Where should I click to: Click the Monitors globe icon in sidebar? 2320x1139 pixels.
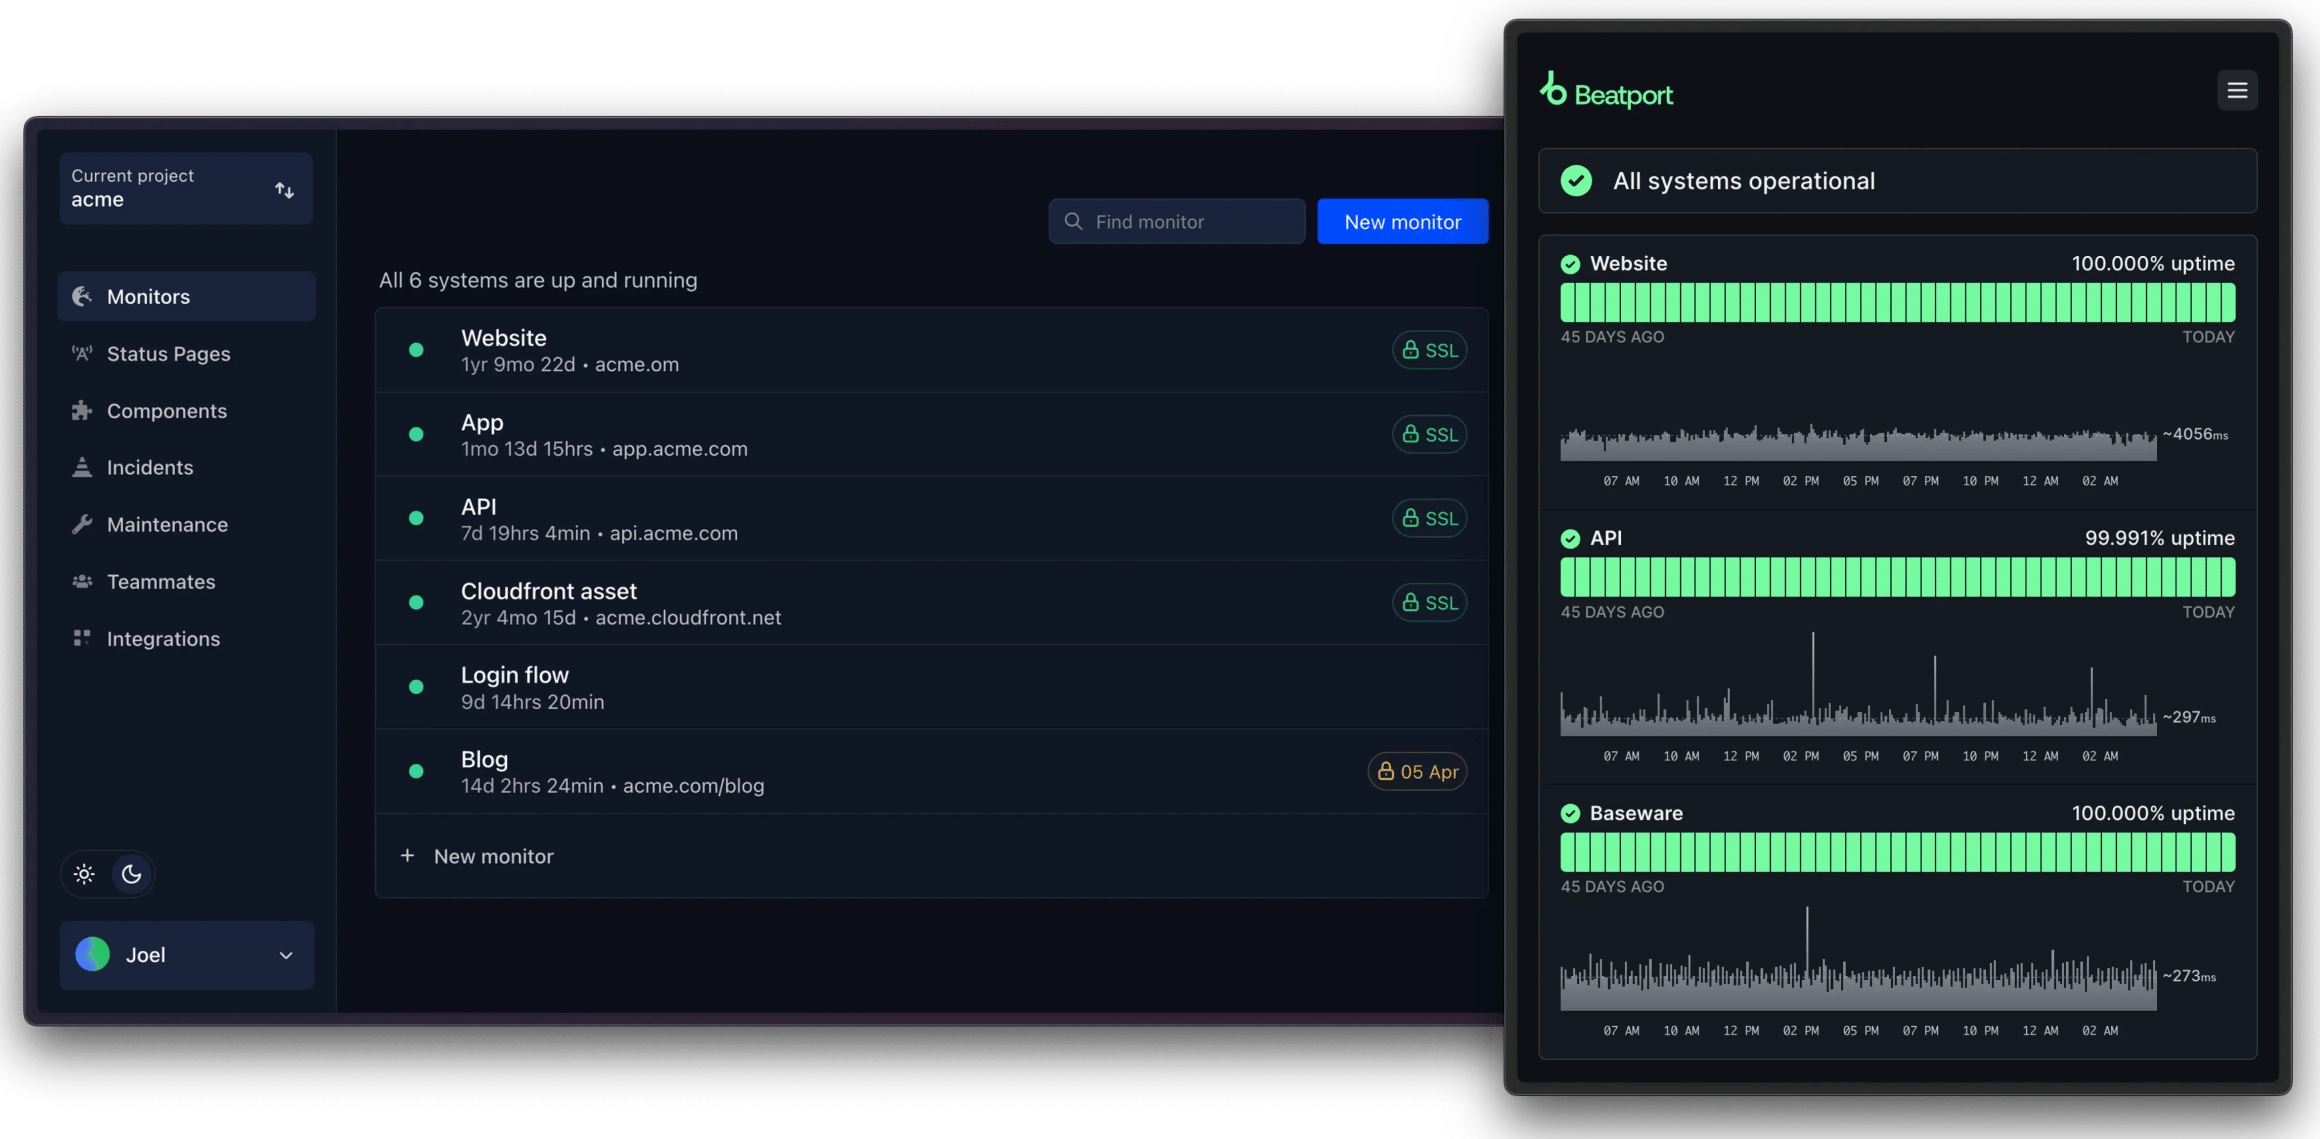coord(82,296)
